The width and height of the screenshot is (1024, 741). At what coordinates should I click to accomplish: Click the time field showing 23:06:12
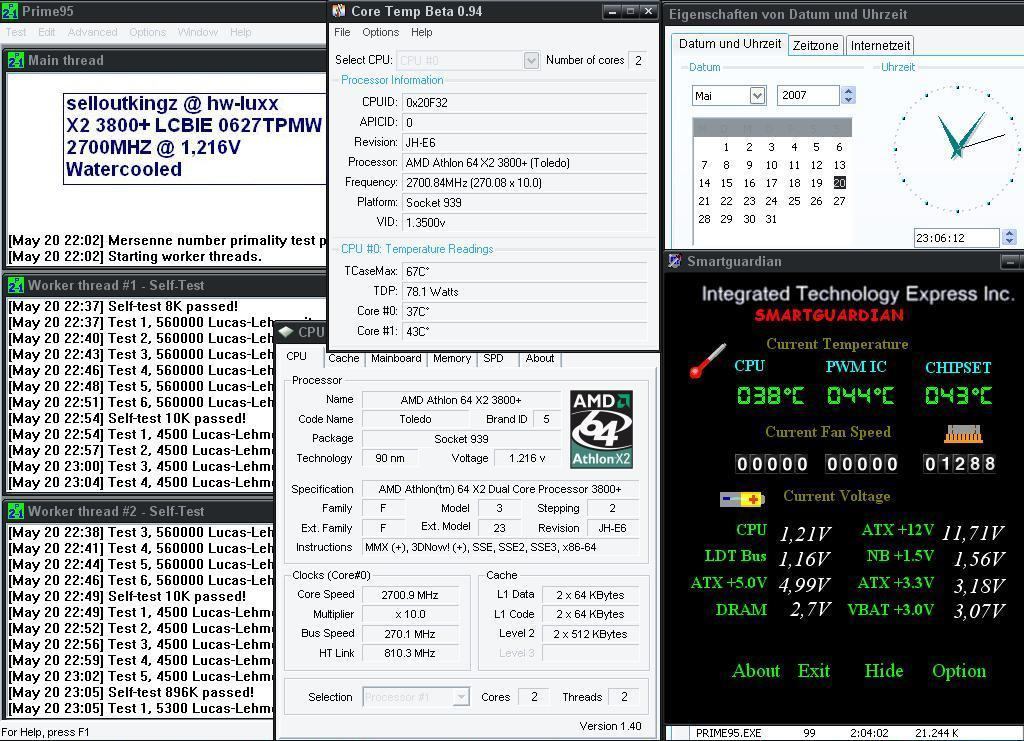pos(957,238)
